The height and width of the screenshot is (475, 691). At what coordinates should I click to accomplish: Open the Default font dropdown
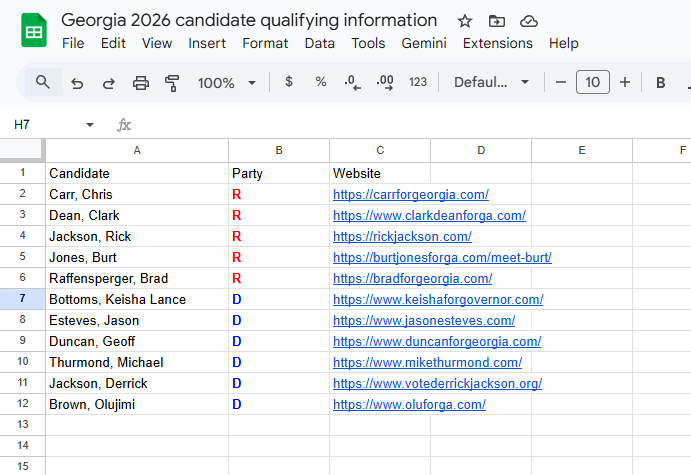pyautogui.click(x=491, y=82)
